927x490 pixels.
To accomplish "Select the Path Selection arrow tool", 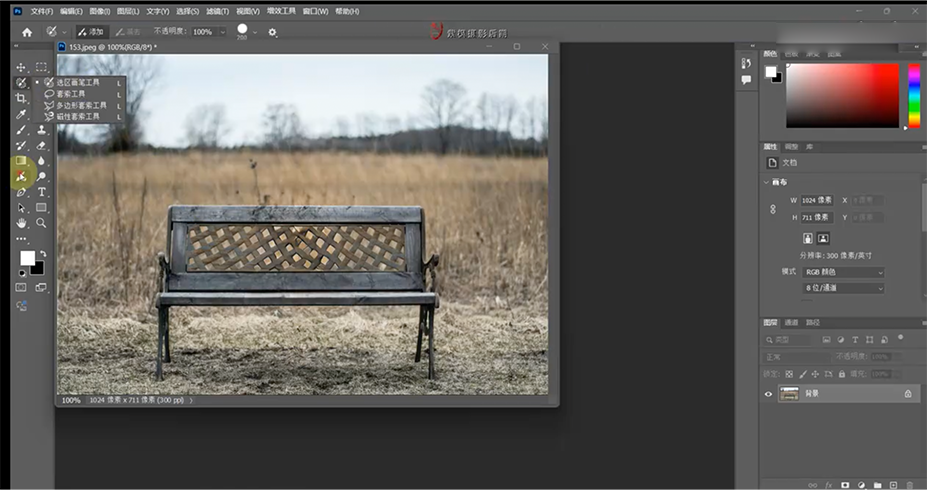I will [21, 207].
